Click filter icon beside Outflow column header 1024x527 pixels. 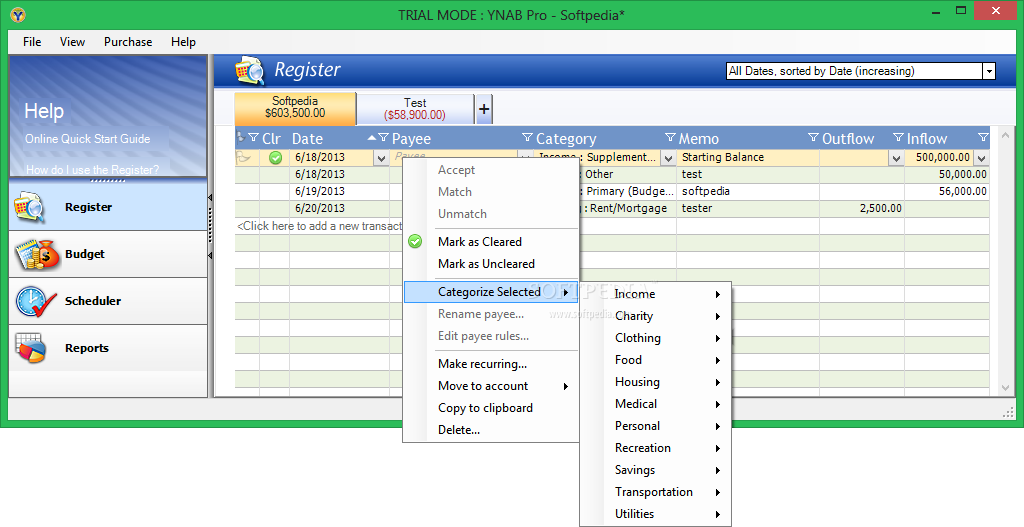(x=813, y=138)
